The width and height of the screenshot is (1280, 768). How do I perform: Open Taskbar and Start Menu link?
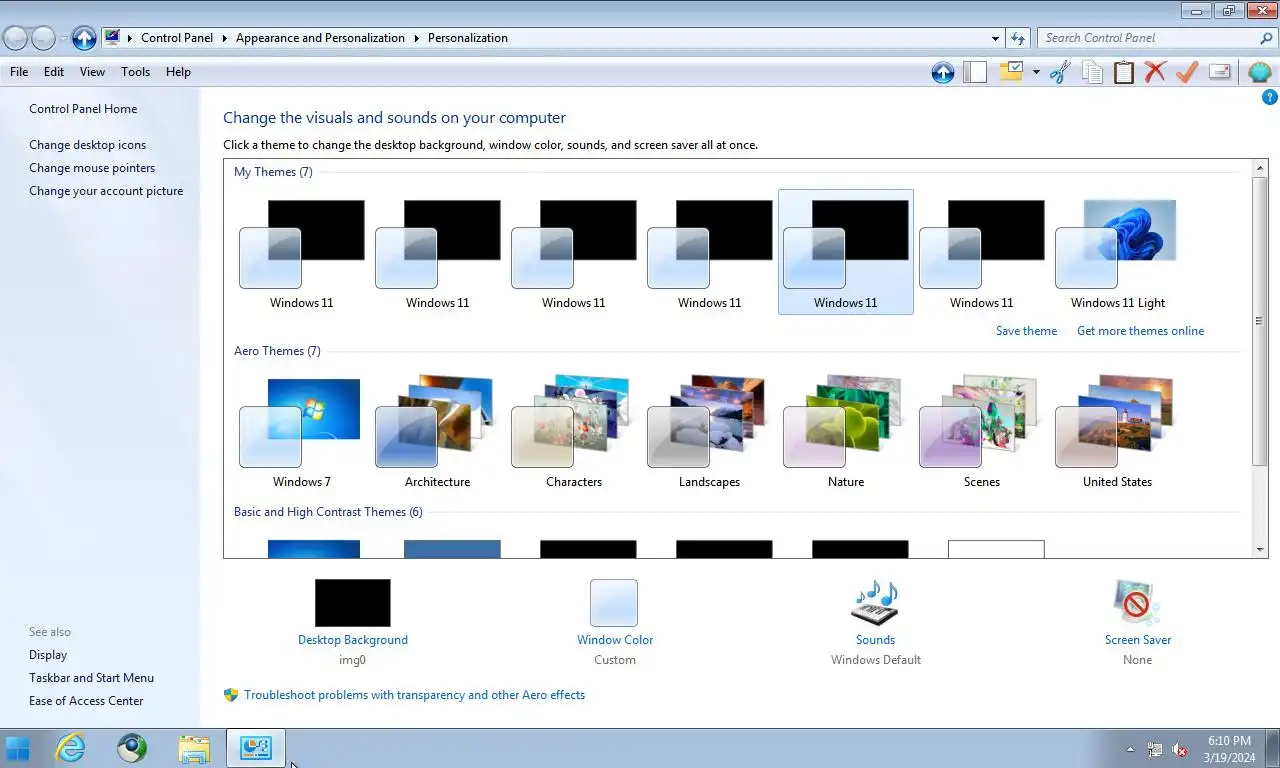[x=91, y=678]
